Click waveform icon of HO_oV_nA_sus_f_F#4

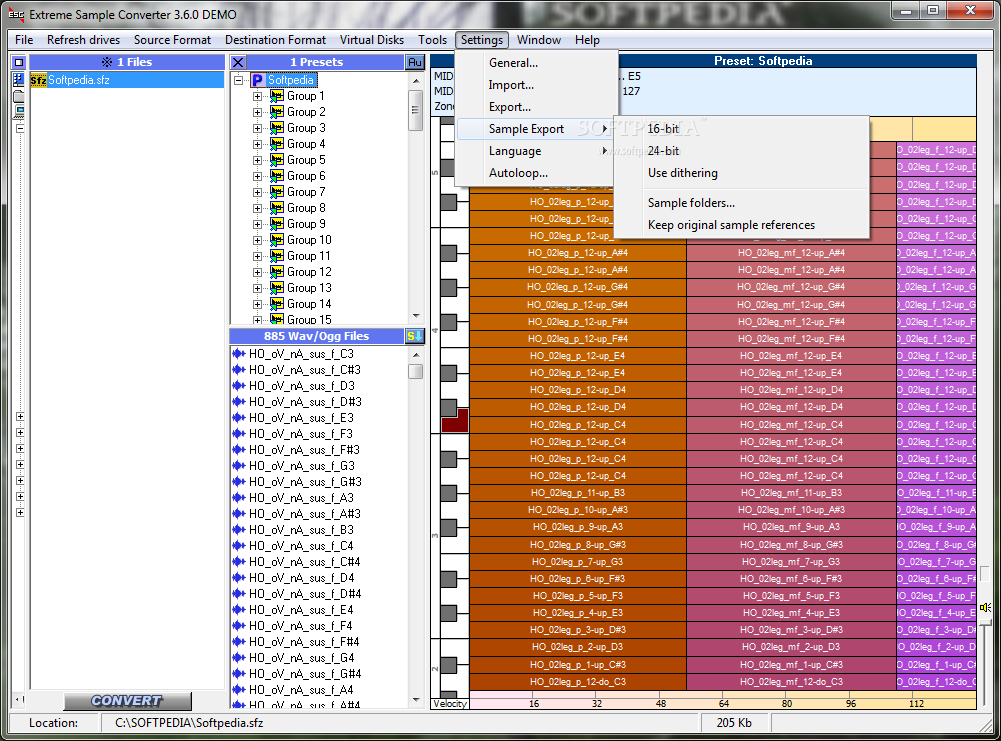[x=239, y=641]
